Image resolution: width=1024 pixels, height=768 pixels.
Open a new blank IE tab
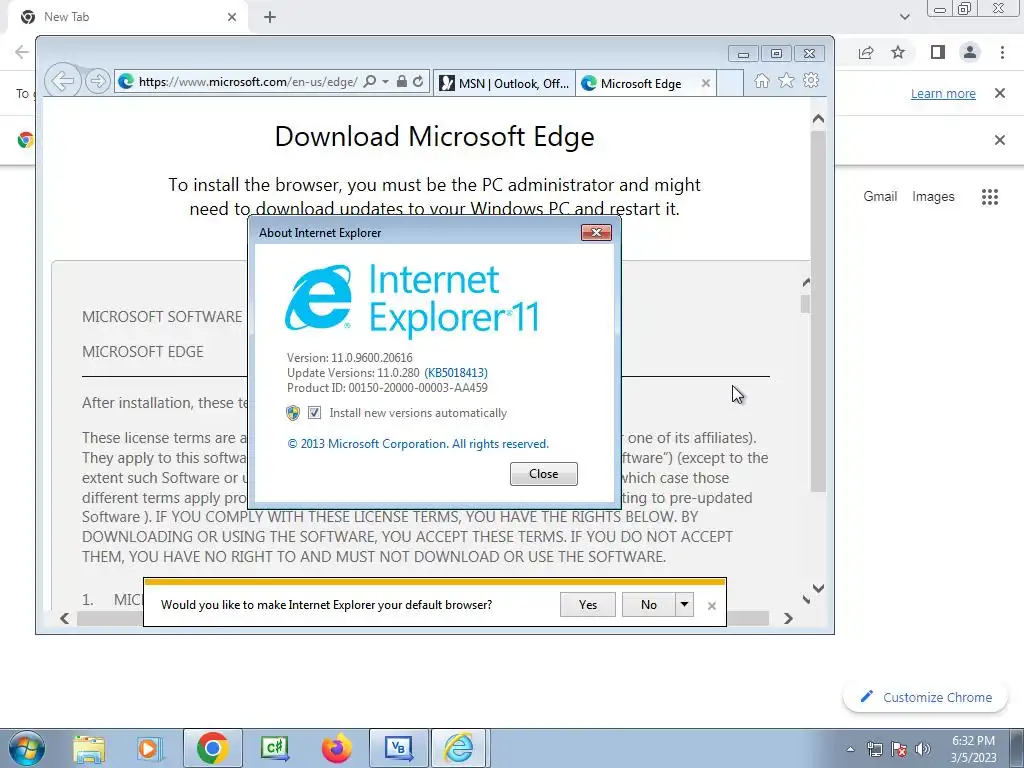click(x=730, y=84)
